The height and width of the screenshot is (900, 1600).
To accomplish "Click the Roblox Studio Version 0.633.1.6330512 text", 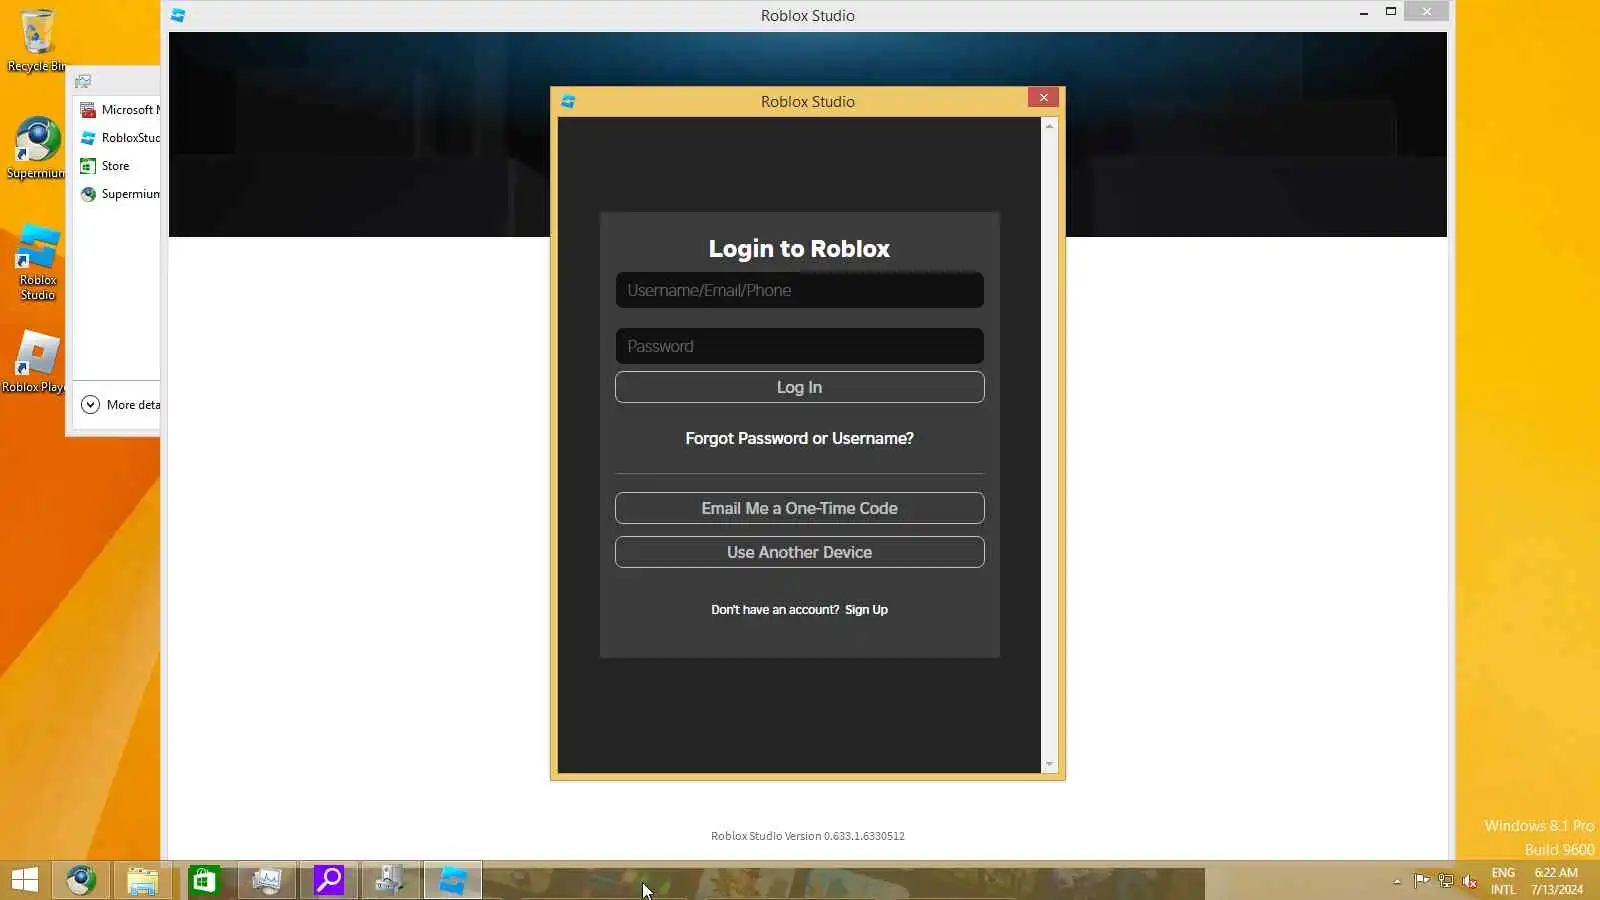I will (x=808, y=836).
